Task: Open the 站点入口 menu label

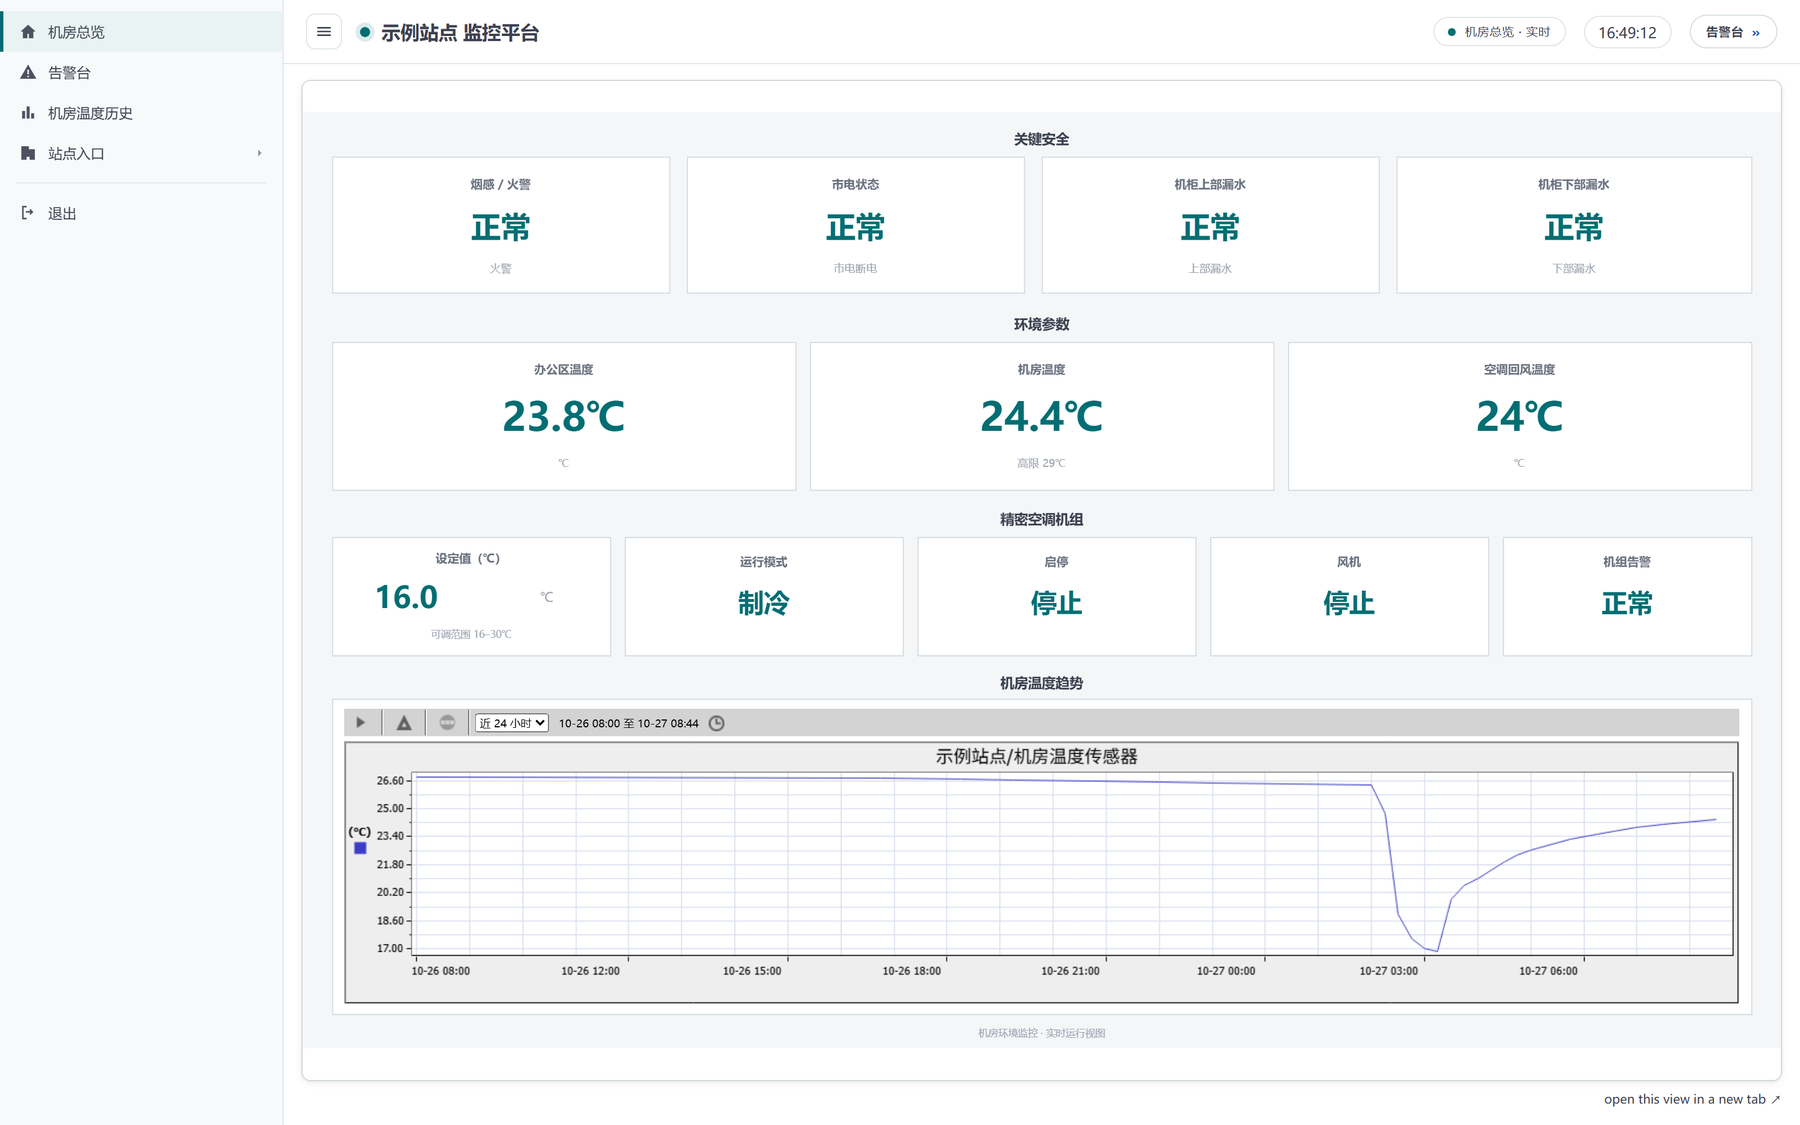Action: [76, 153]
